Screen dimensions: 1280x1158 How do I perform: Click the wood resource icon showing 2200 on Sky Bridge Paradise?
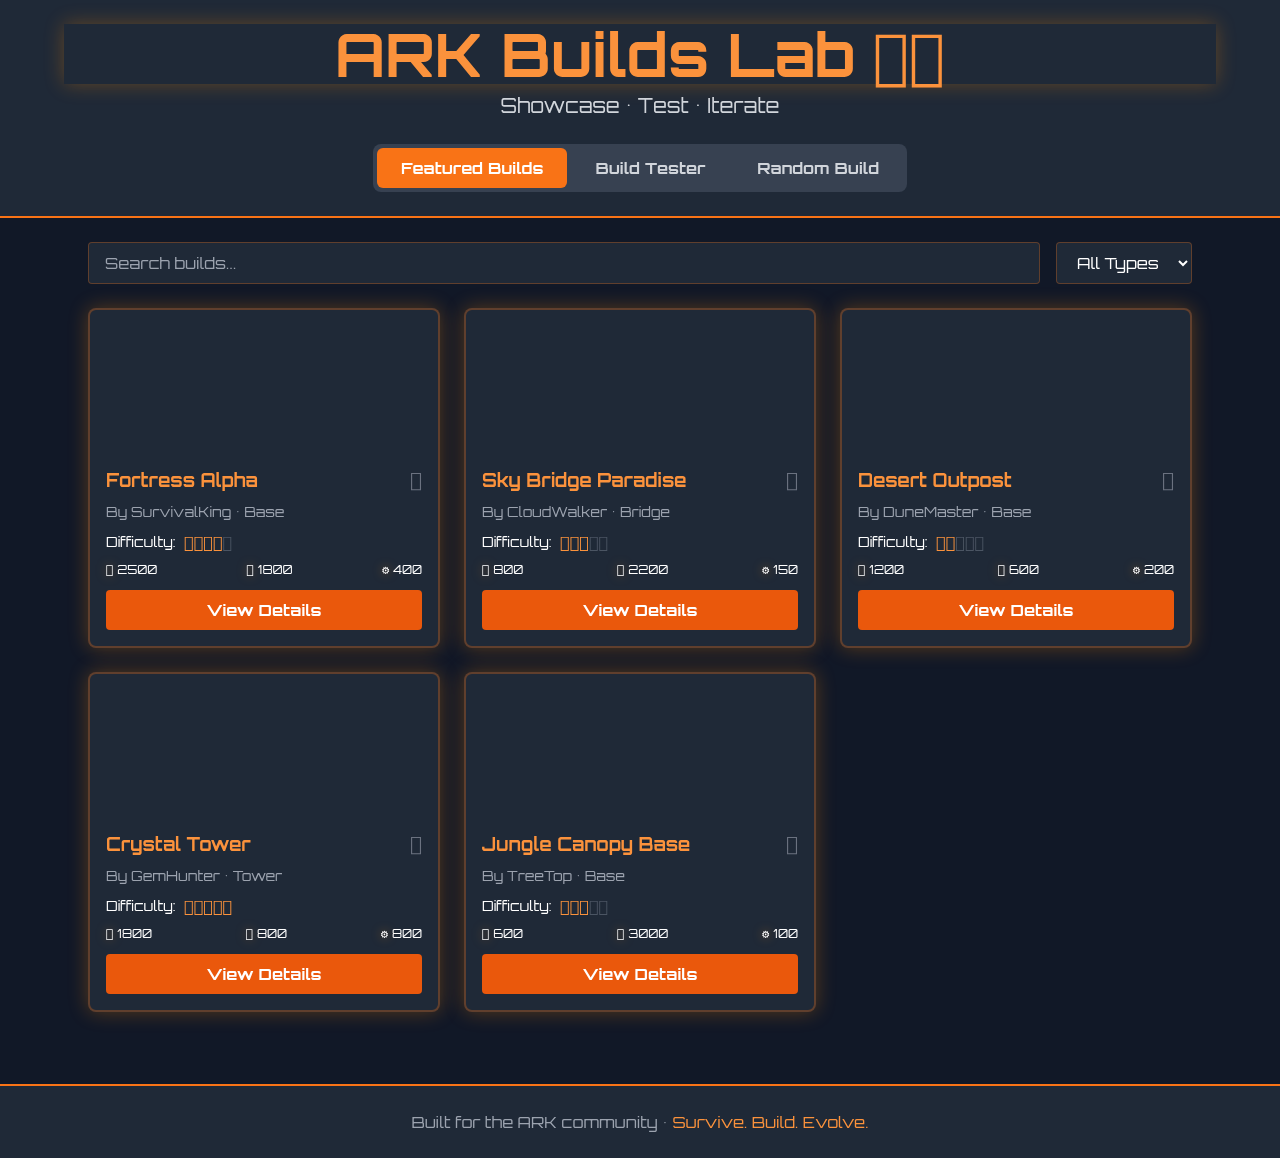(618, 569)
